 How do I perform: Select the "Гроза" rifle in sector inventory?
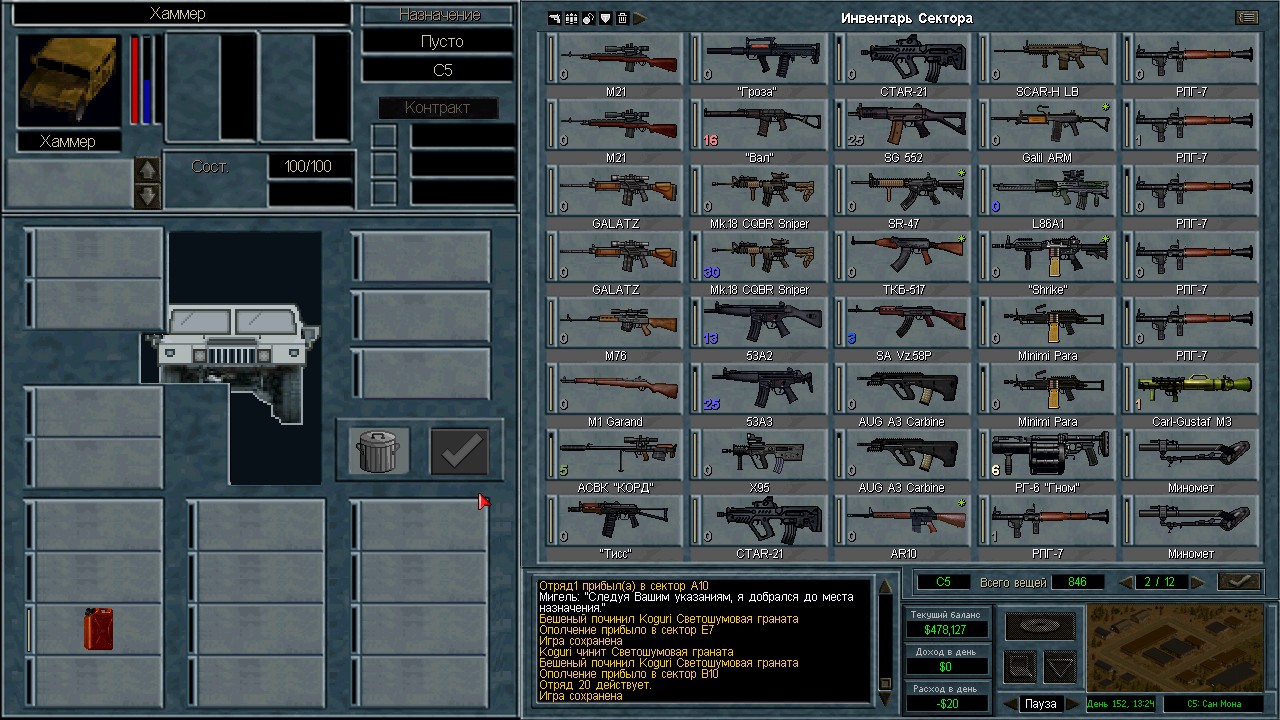click(x=763, y=59)
